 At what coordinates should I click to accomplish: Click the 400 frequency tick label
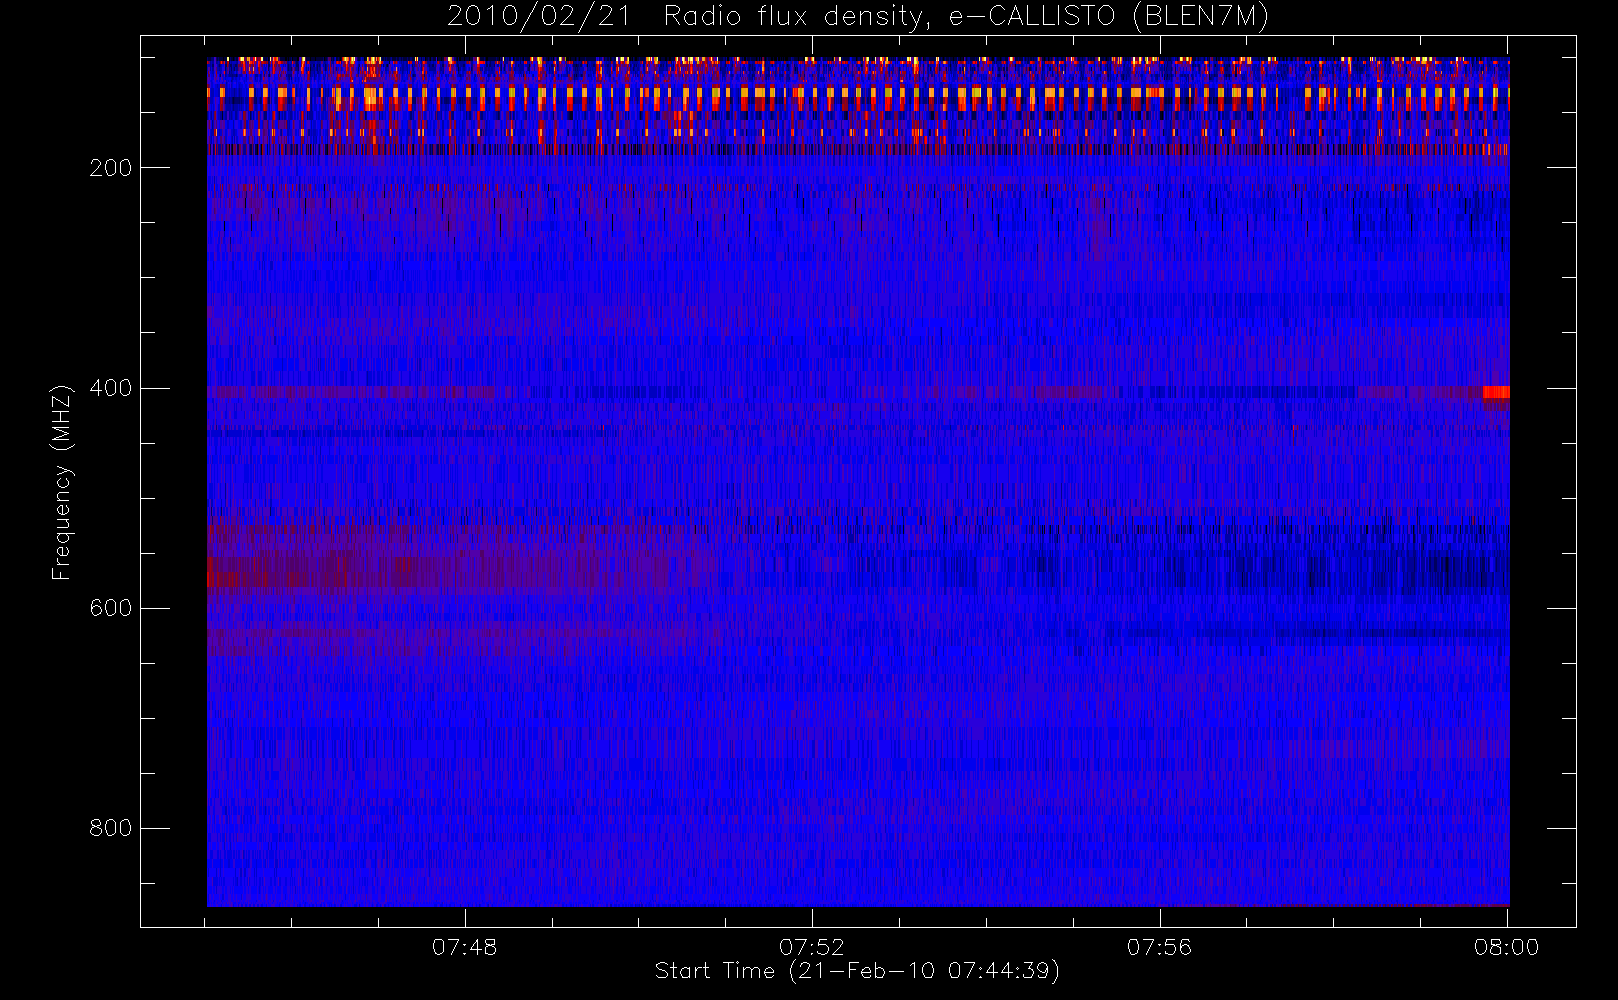[110, 388]
